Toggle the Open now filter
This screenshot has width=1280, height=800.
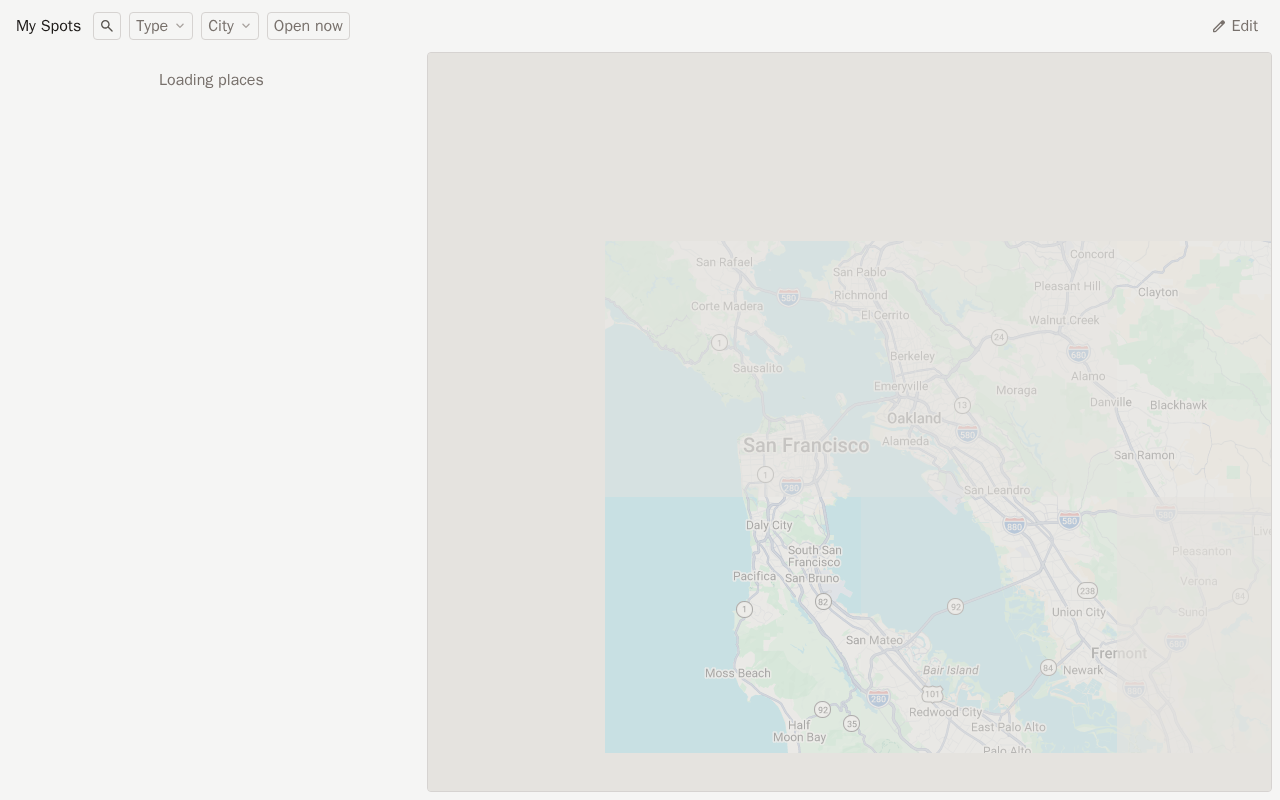pos(308,26)
